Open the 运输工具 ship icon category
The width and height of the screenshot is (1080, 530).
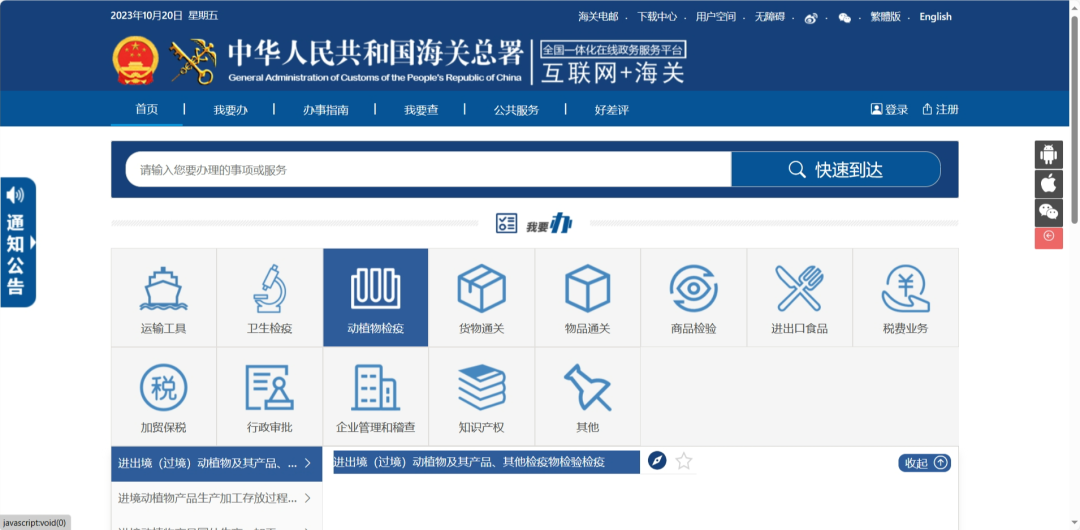(x=163, y=298)
